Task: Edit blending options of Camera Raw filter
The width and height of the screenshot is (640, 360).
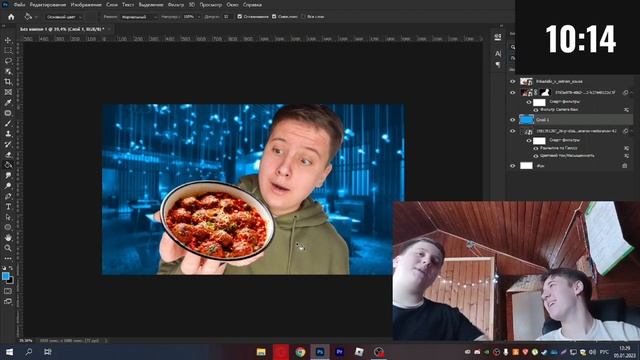Action: 626,110
